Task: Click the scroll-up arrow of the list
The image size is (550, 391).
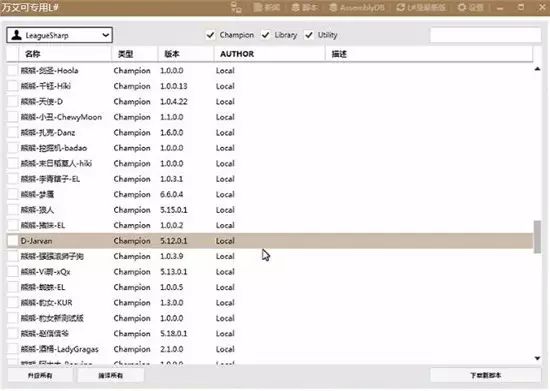Action: pos(537,69)
